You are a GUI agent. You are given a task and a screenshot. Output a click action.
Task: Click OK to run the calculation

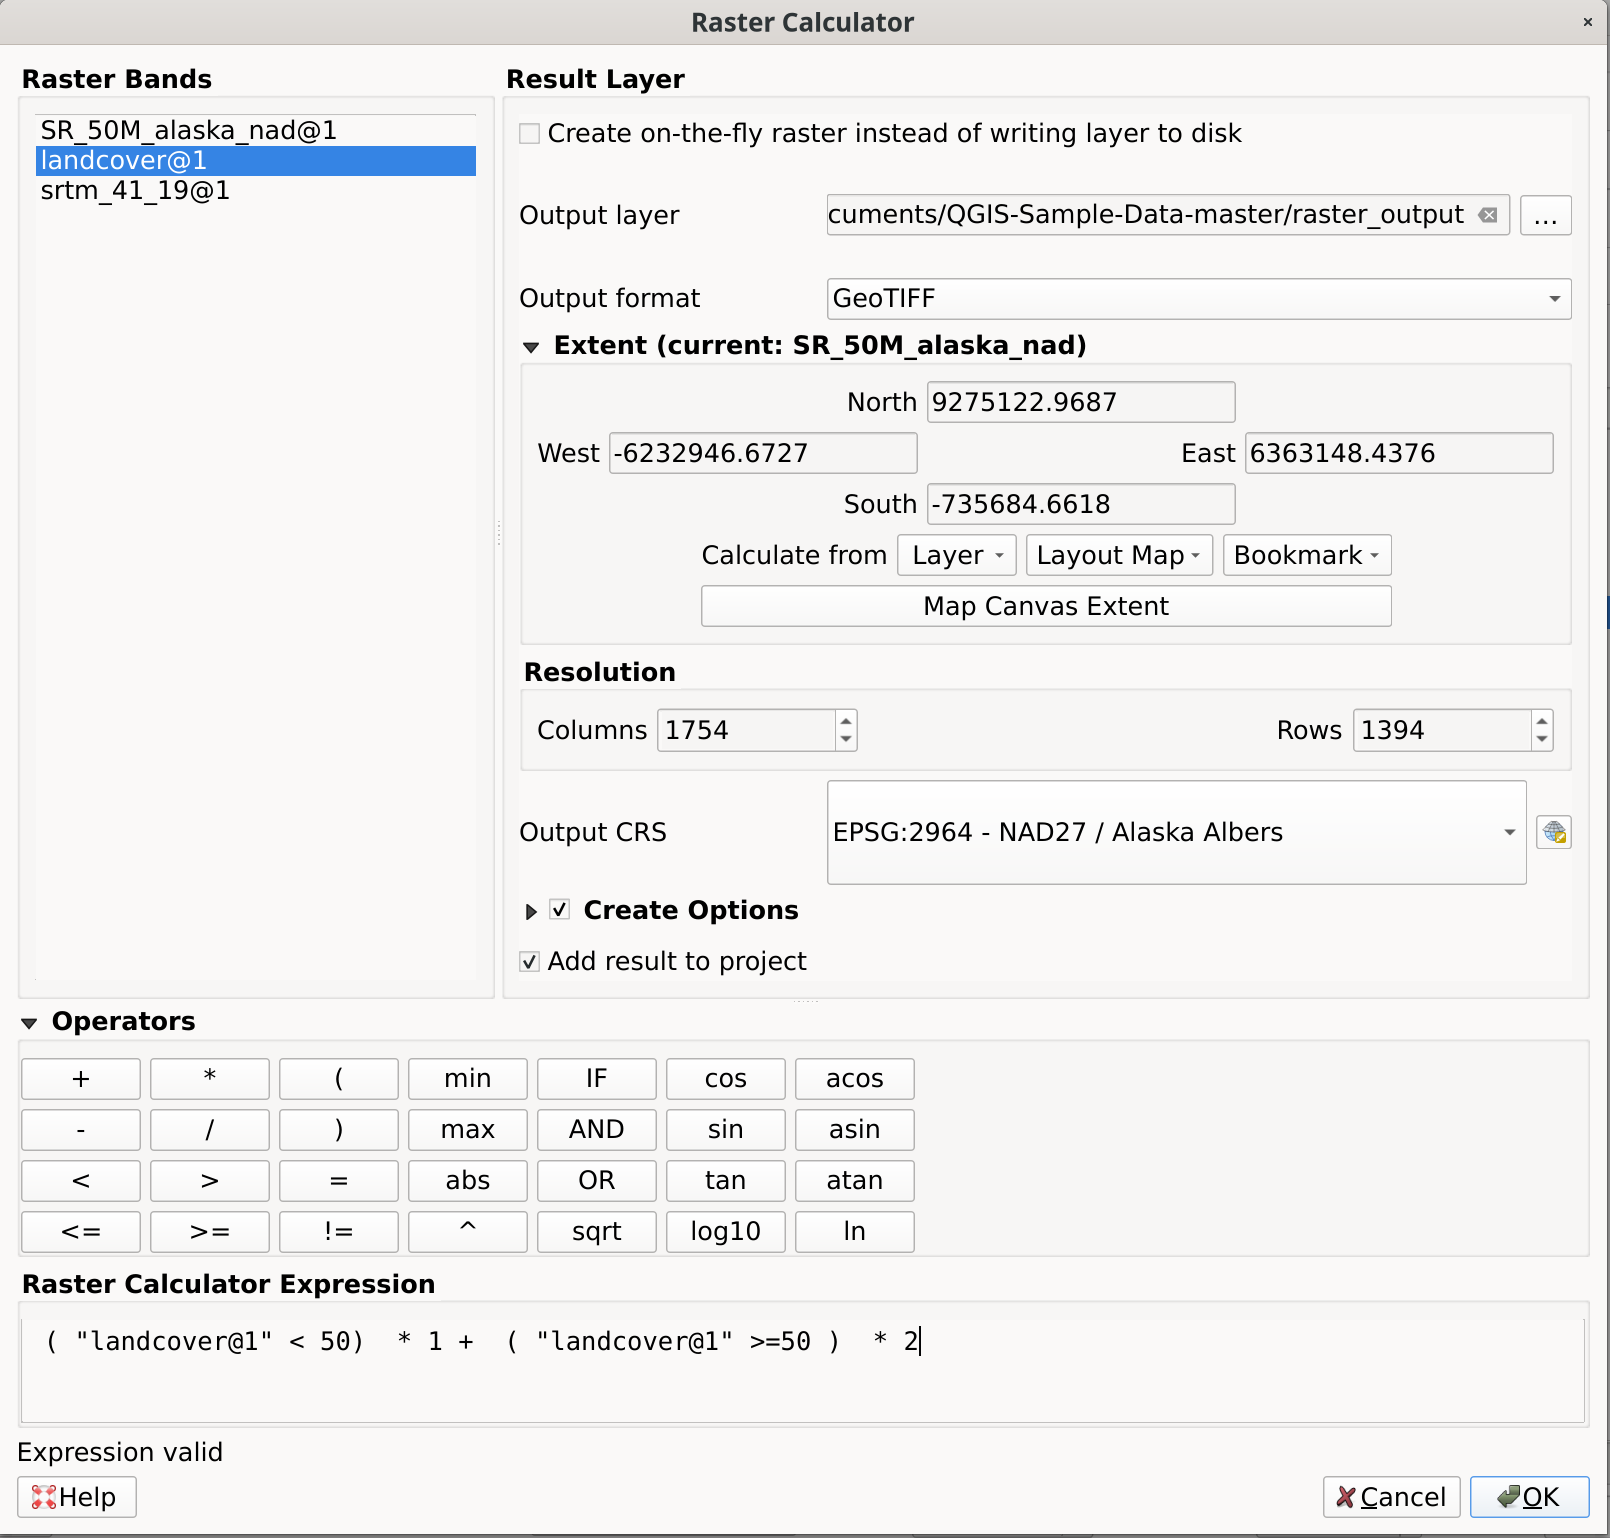(1529, 1497)
